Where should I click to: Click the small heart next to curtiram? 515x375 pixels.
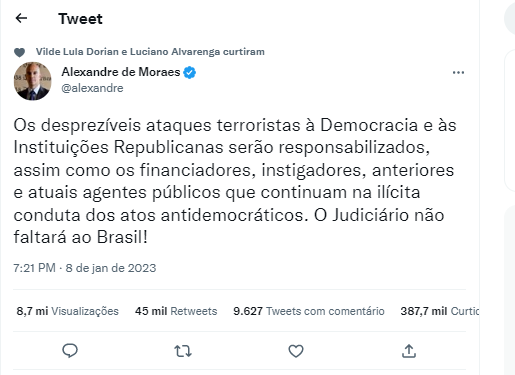[19, 52]
